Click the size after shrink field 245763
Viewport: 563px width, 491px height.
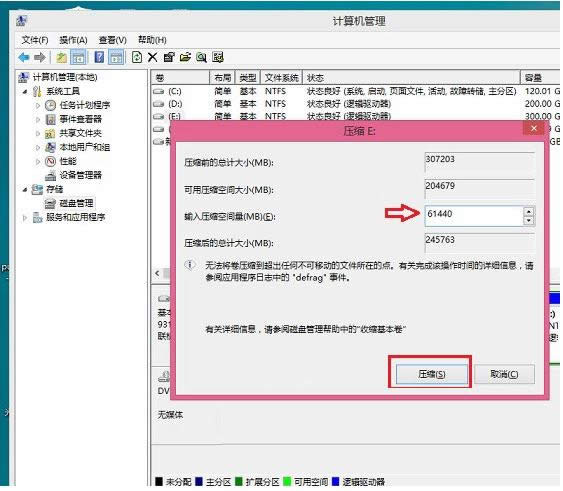[x=480, y=242]
